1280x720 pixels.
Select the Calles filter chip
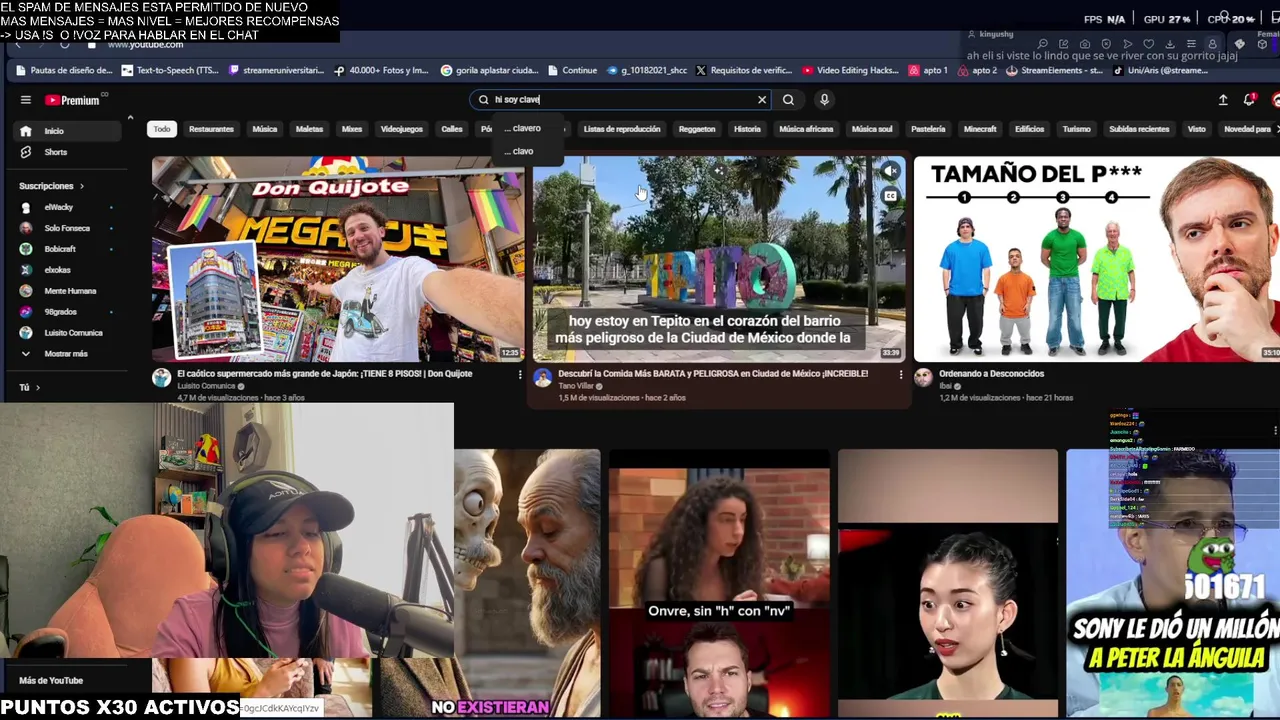point(452,129)
